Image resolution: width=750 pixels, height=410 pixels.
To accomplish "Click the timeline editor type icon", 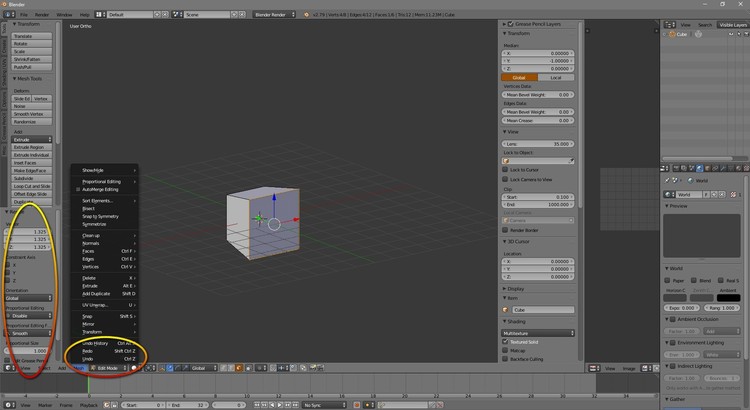I will (8, 405).
